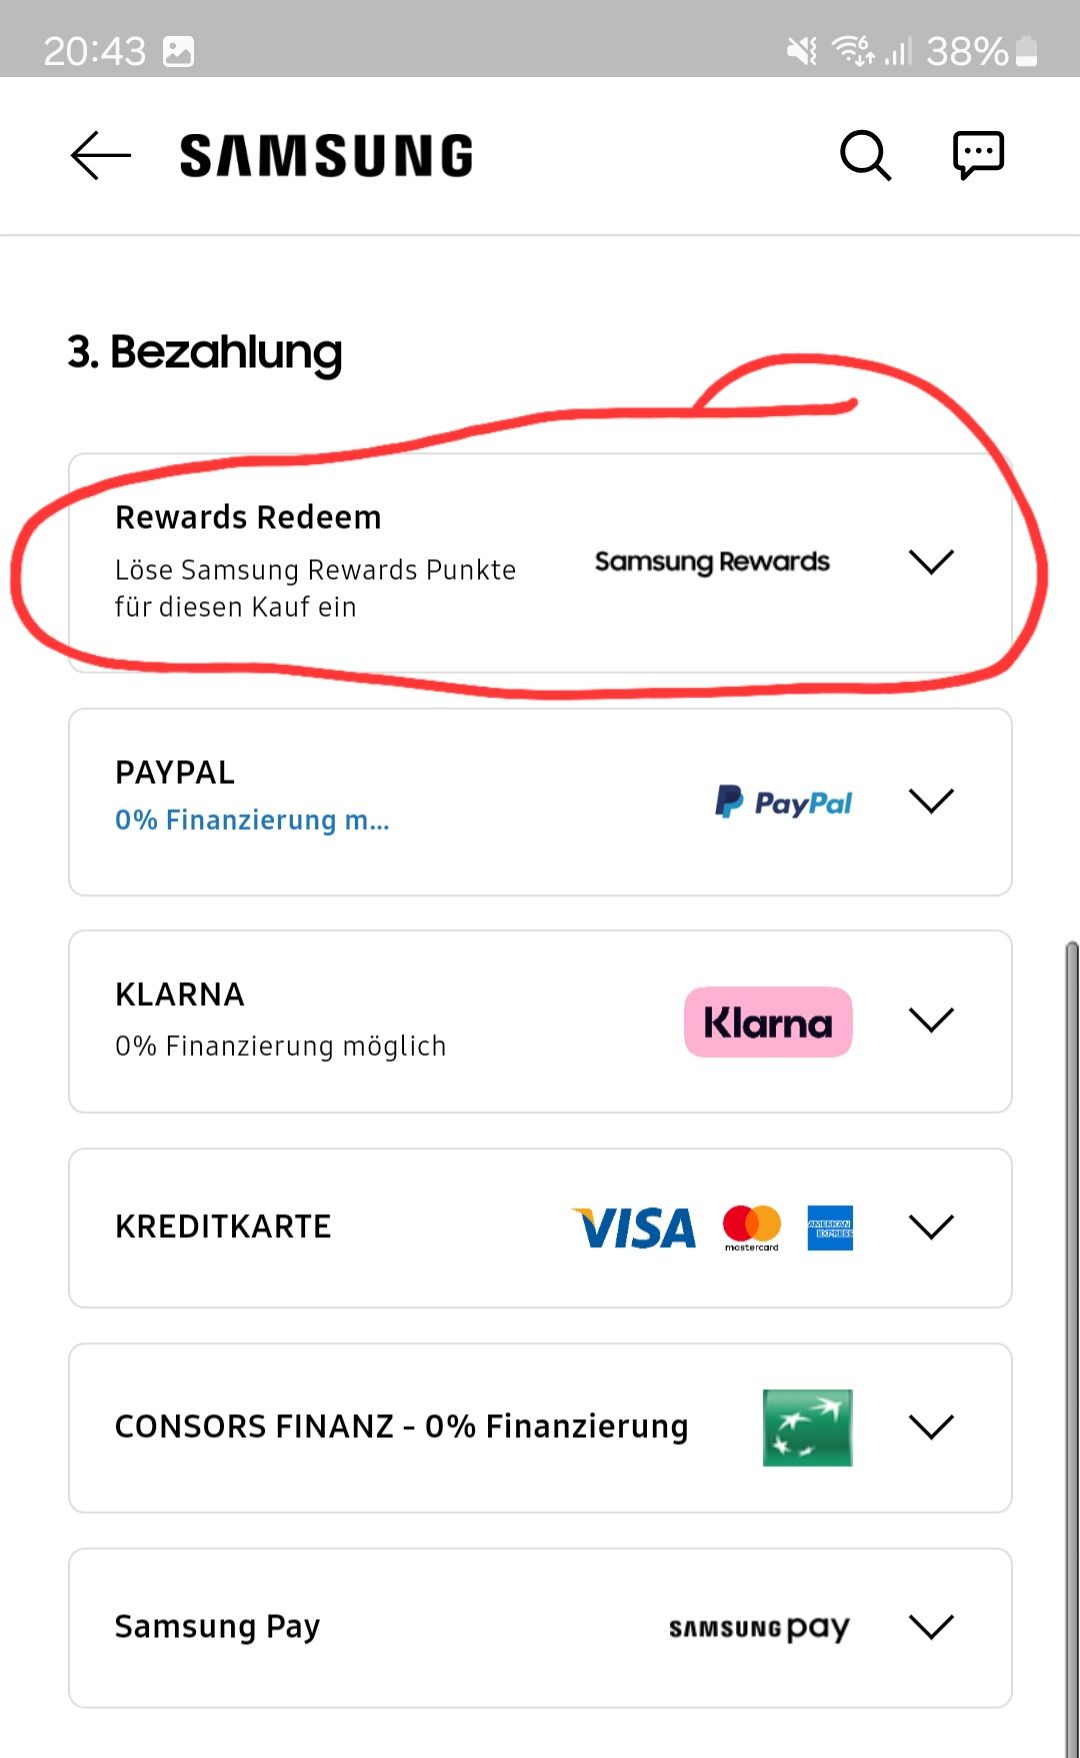This screenshot has width=1080, height=1758.
Task: Tap the American Express logo
Action: (x=828, y=1228)
